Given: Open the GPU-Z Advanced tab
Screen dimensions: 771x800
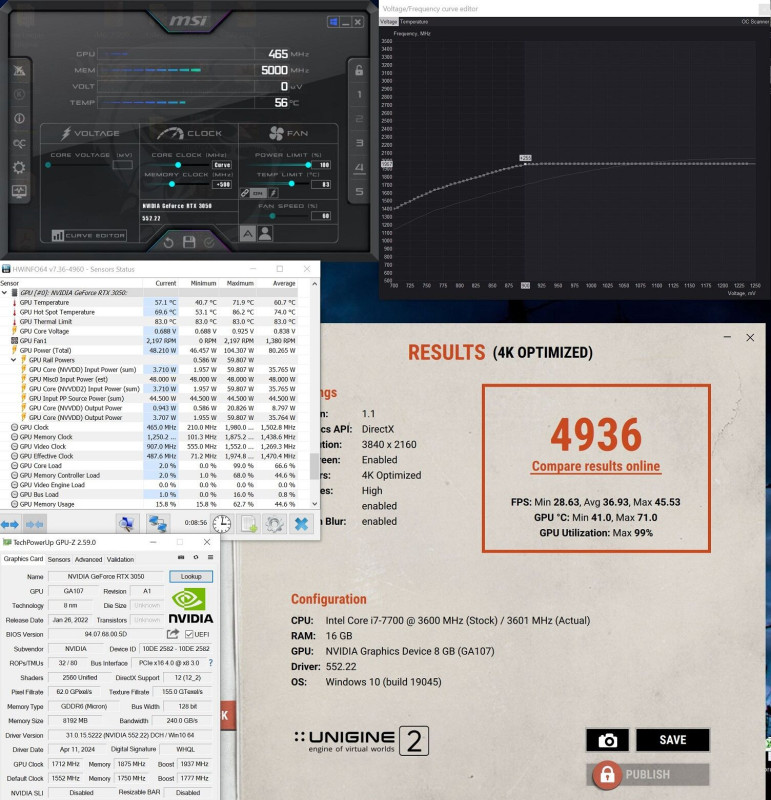Looking at the screenshot, I should 88,559.
